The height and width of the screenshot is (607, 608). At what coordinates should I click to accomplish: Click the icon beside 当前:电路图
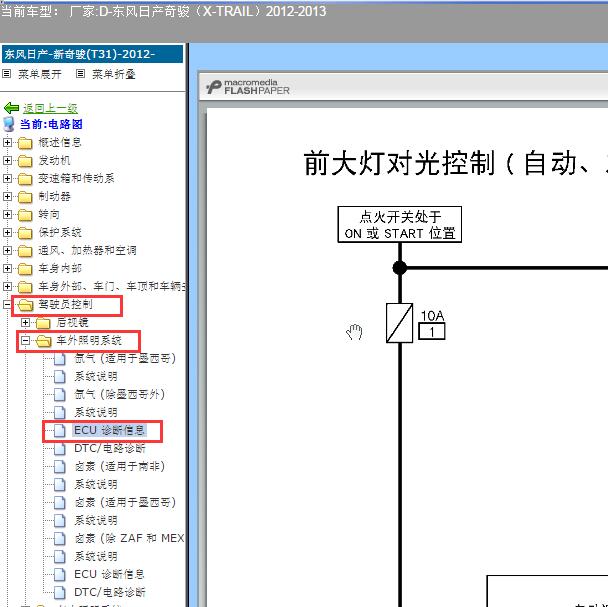pyautogui.click(x=9, y=124)
